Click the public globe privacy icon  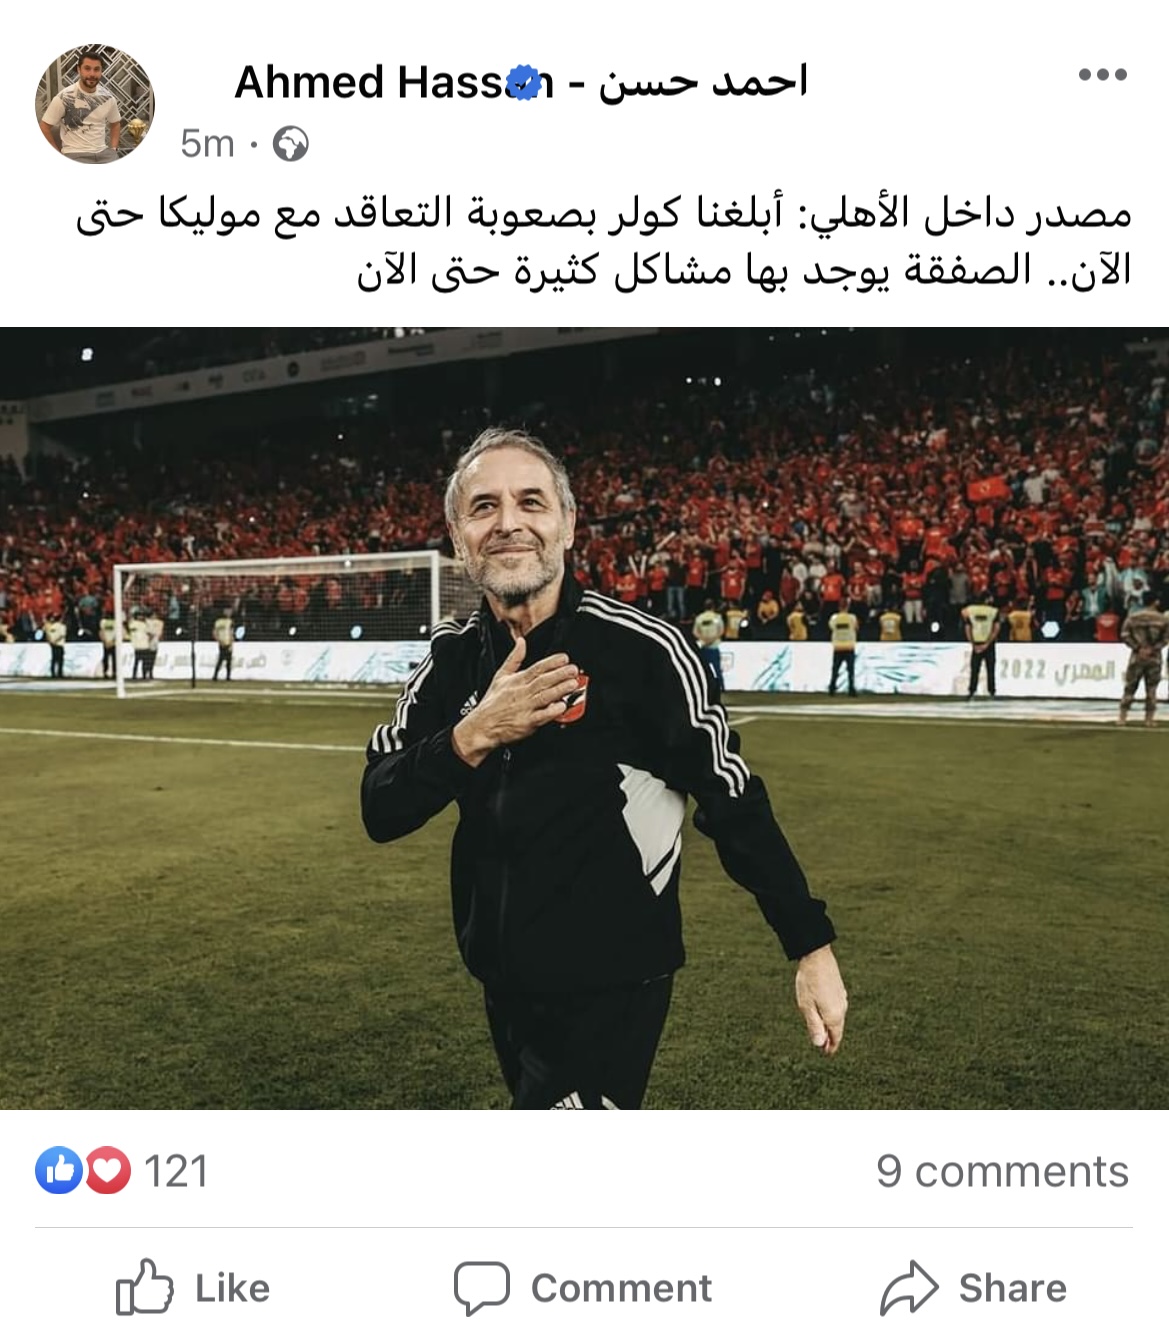[291, 145]
